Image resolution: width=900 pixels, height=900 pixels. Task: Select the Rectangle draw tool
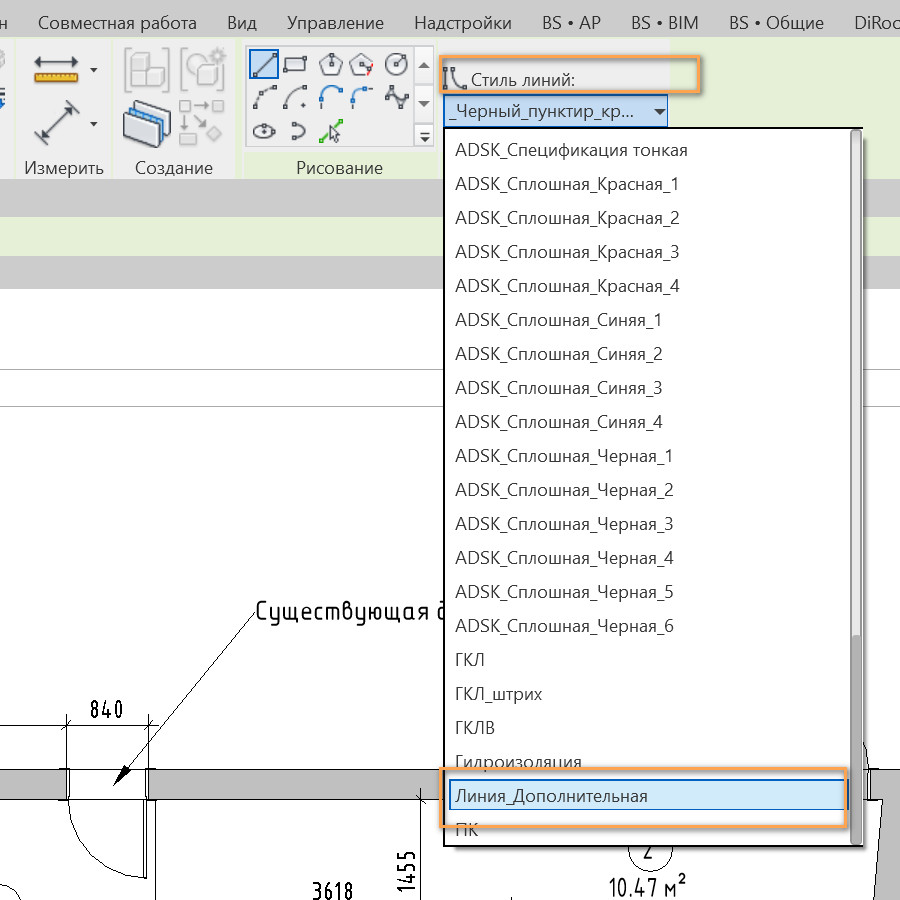(295, 65)
